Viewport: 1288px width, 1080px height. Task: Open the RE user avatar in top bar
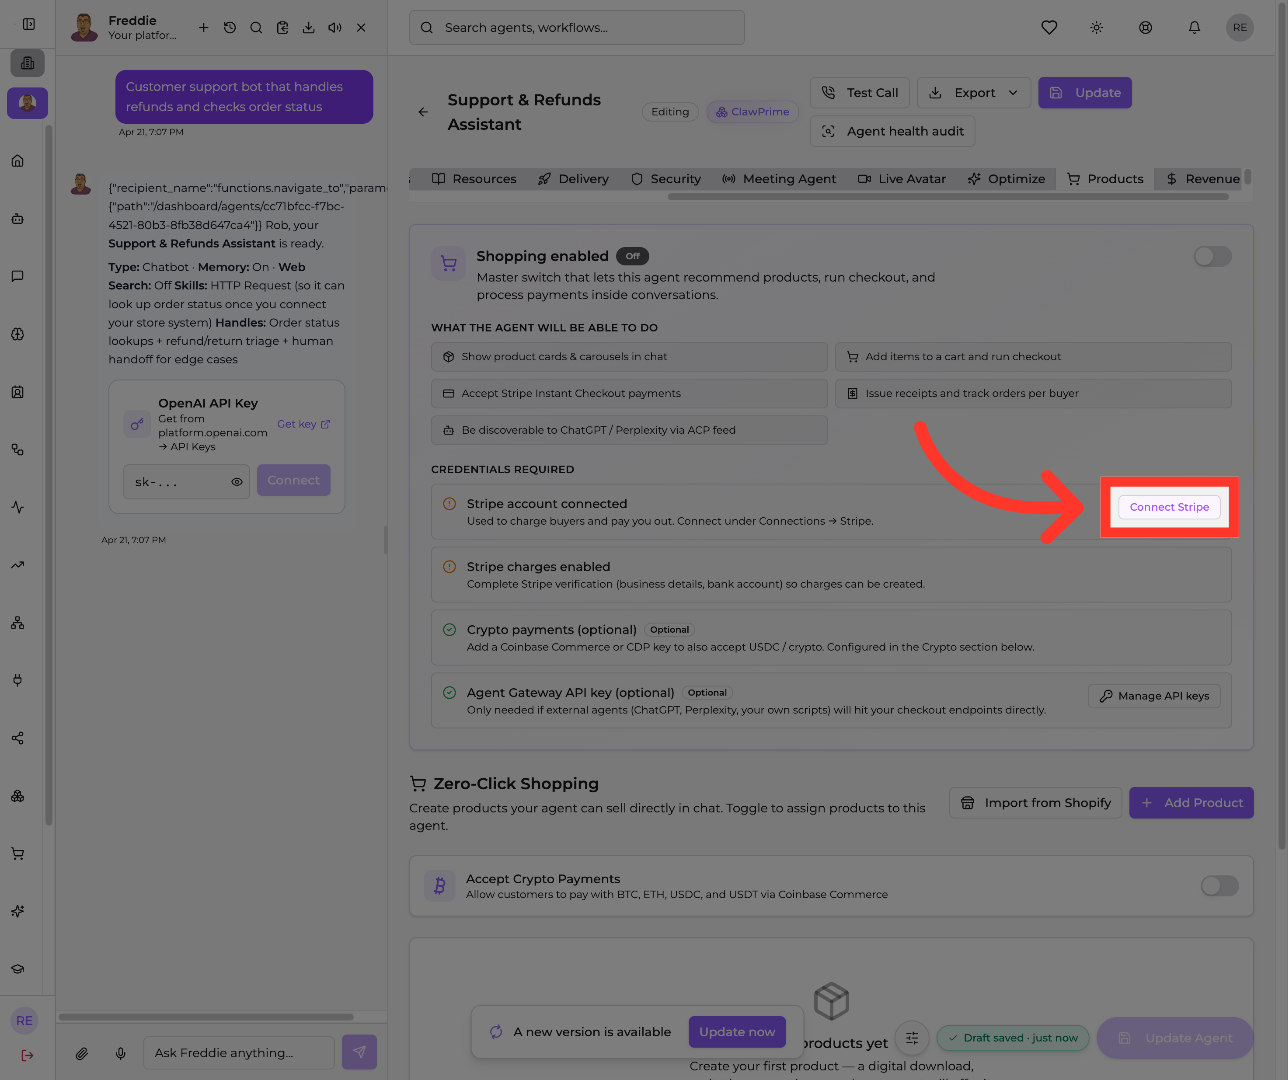(1240, 28)
